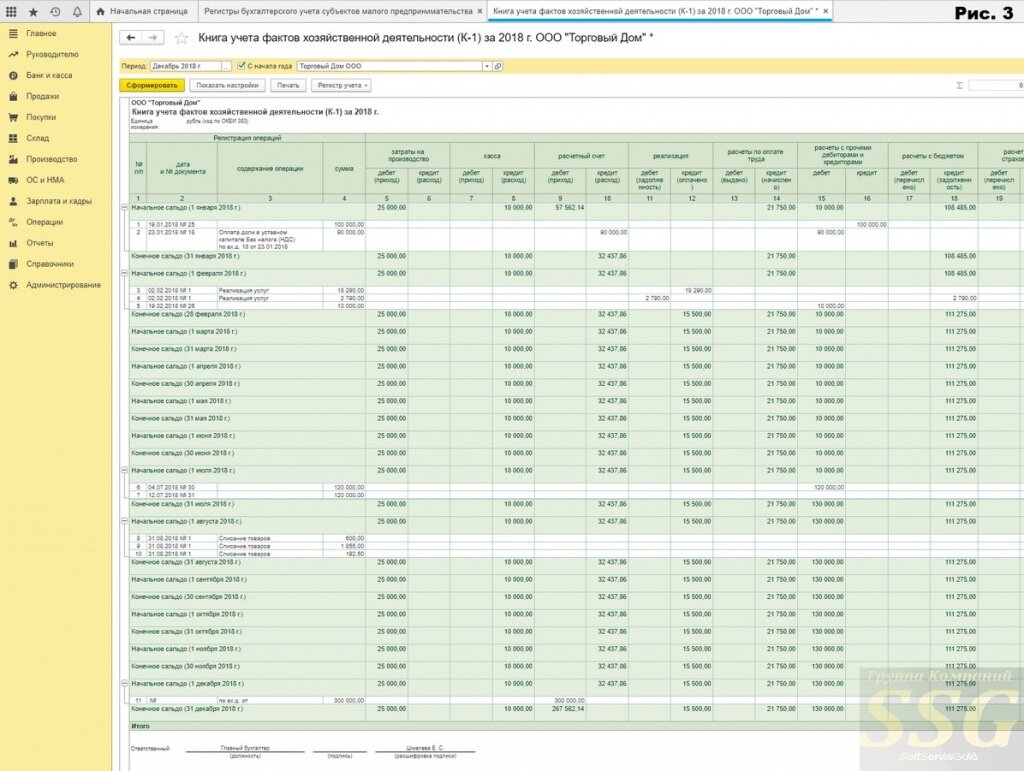This screenshot has height=771, width=1024.
Task: Open Операции section
Action: point(44,222)
